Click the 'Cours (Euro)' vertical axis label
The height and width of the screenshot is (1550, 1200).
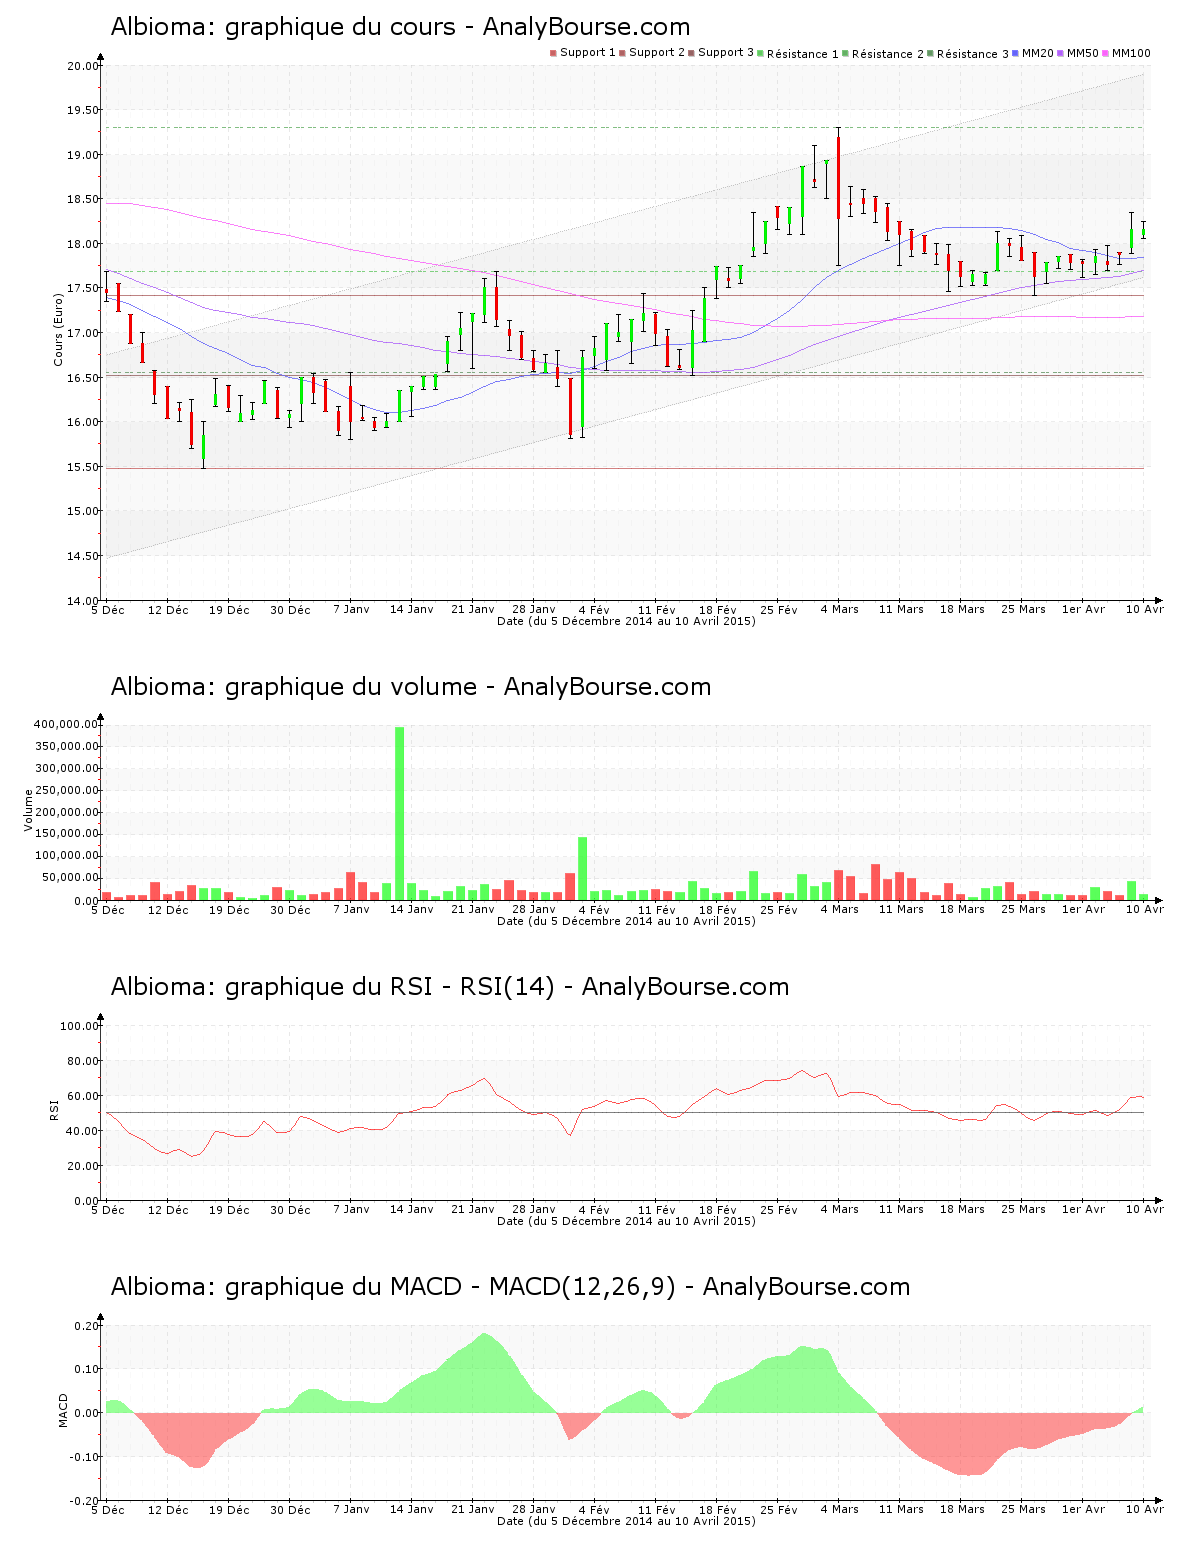(x=58, y=332)
